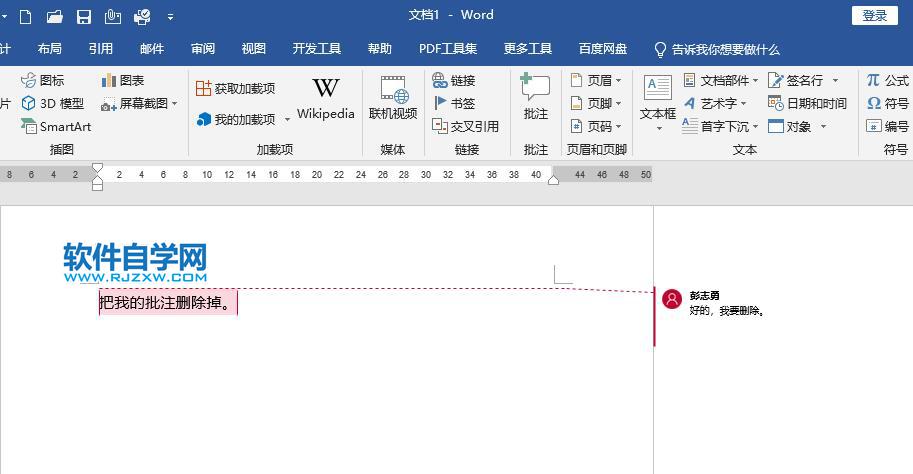913x474 pixels.
Task: Click the New document icon in quick access toolbar
Action: point(26,17)
